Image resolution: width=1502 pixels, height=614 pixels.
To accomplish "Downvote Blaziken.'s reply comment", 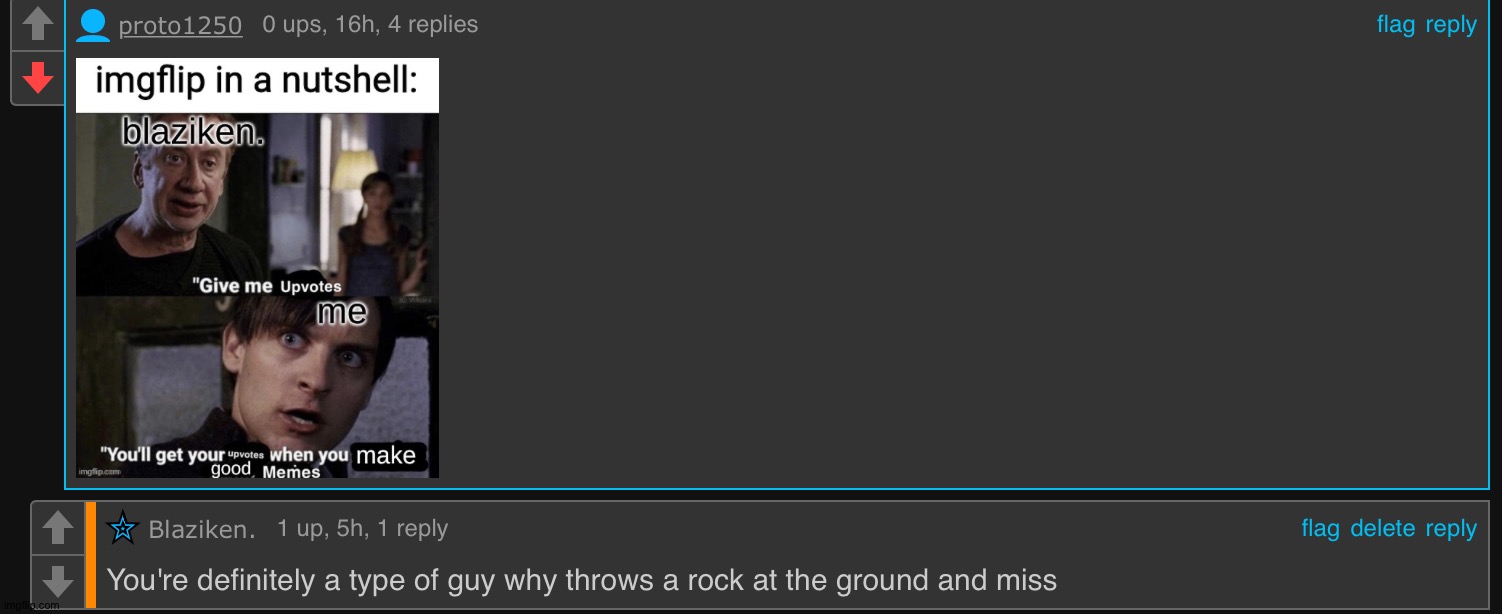I will pos(58,580).
